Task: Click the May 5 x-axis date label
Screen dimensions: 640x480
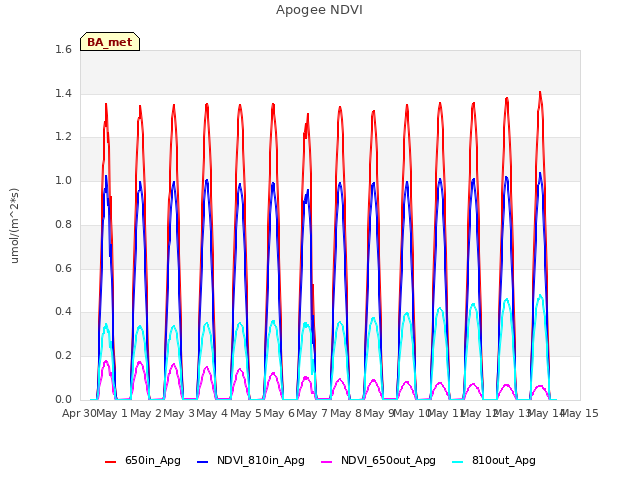Action: 246,413
